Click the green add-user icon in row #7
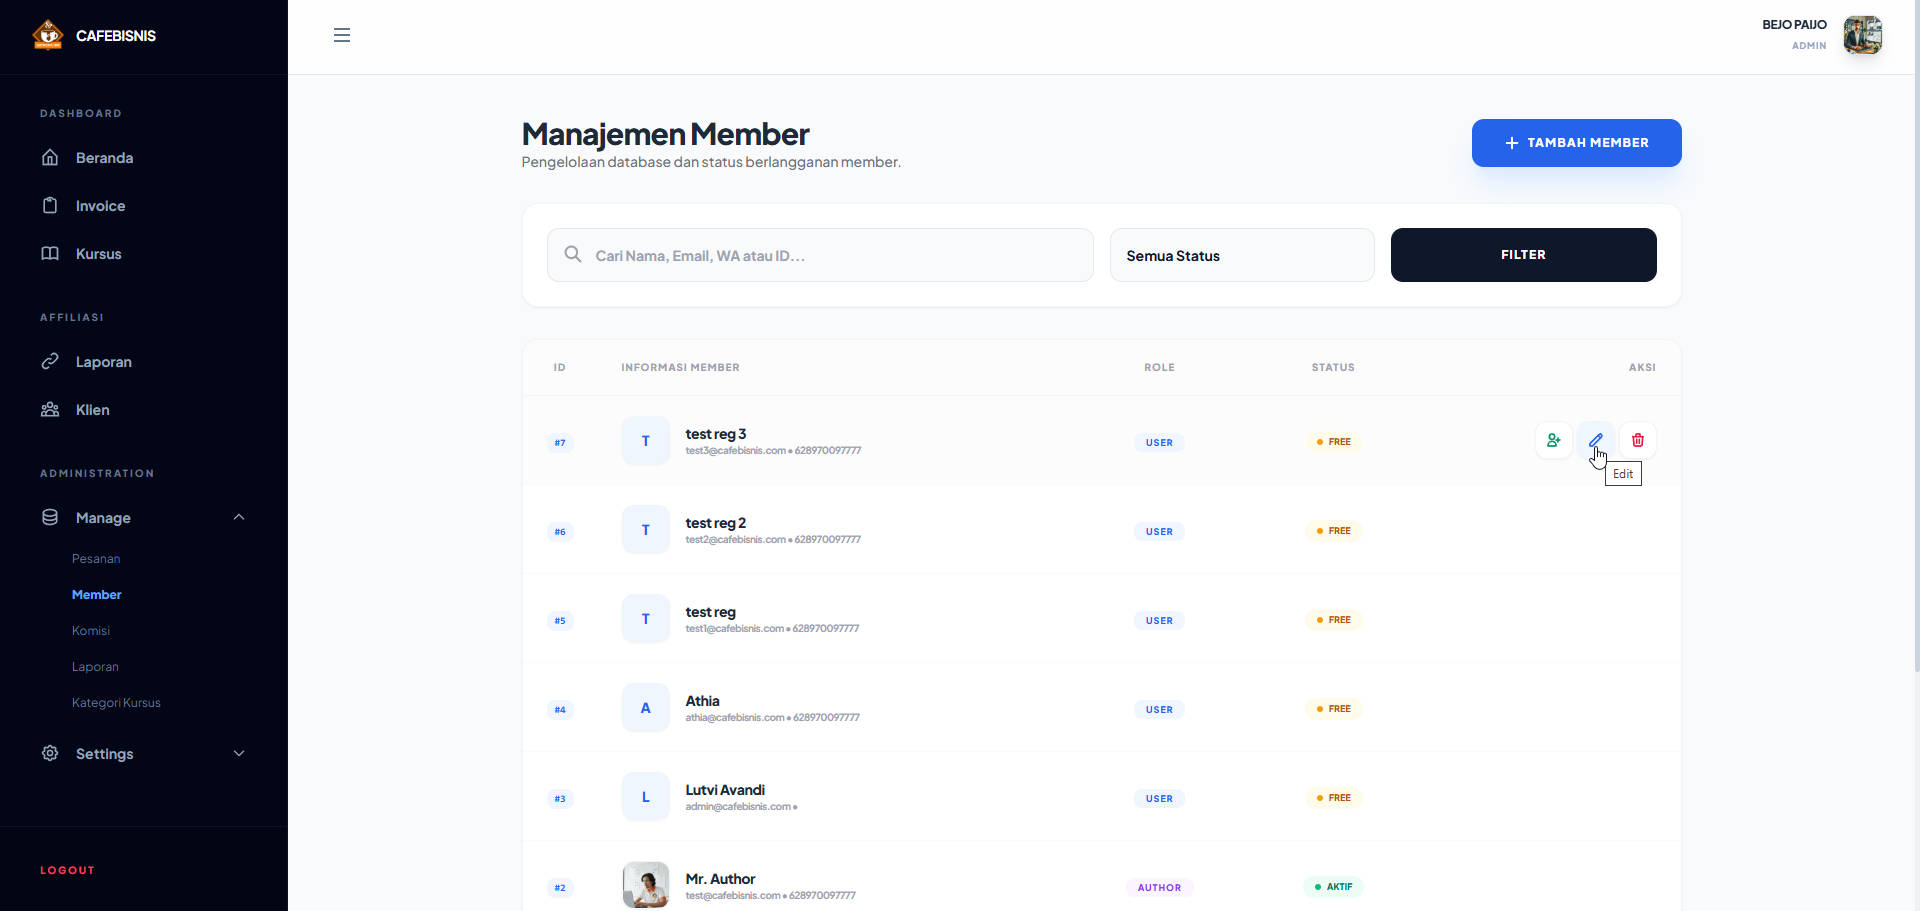 point(1553,440)
